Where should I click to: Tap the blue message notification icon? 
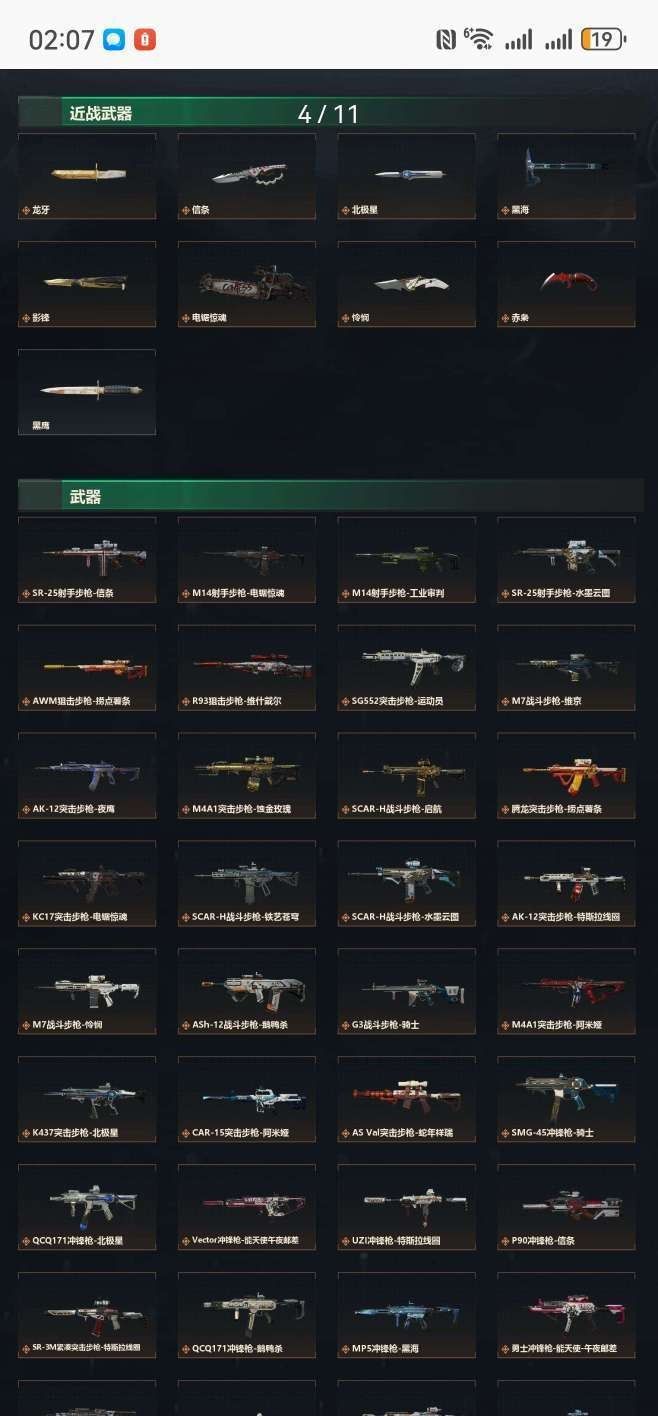(x=114, y=40)
